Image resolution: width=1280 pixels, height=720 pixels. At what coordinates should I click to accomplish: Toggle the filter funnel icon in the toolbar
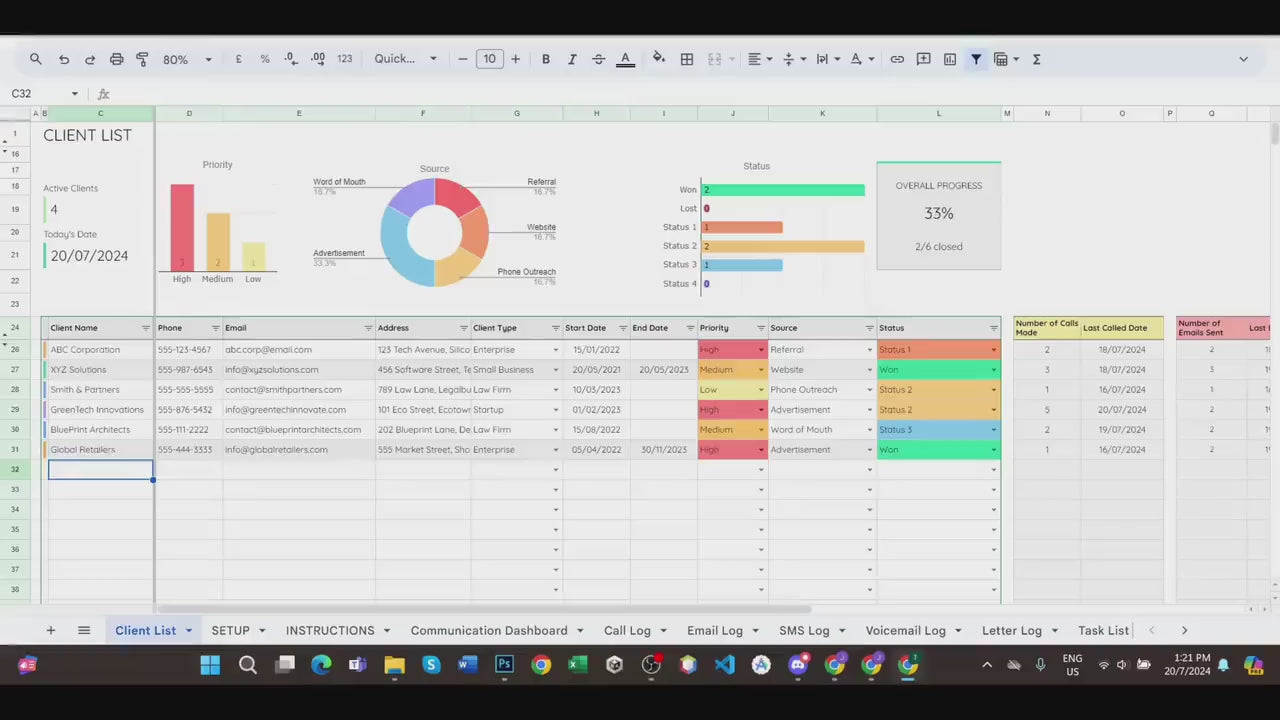point(976,59)
